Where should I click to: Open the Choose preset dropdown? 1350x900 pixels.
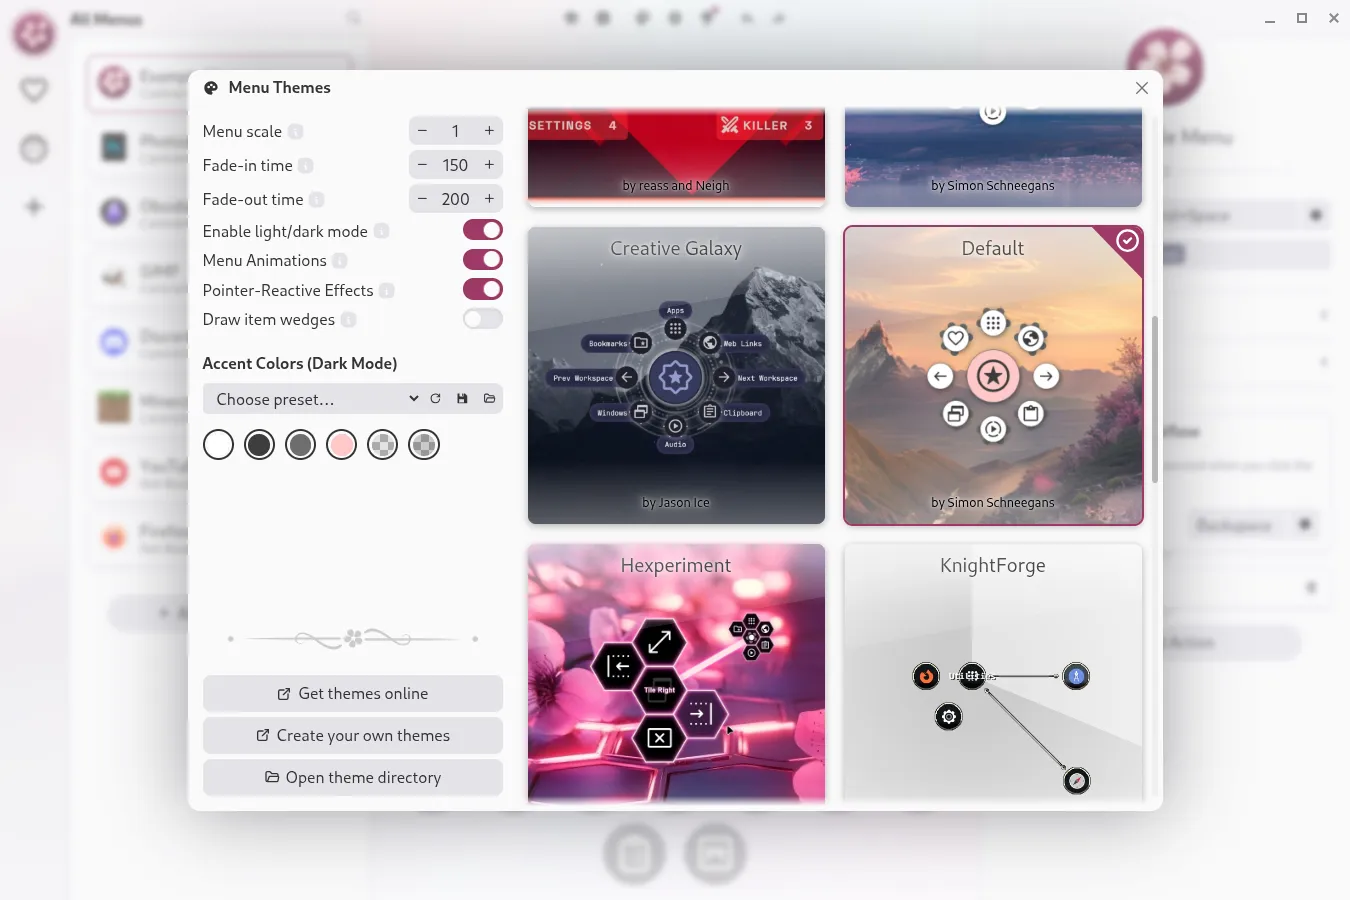[x=313, y=399]
